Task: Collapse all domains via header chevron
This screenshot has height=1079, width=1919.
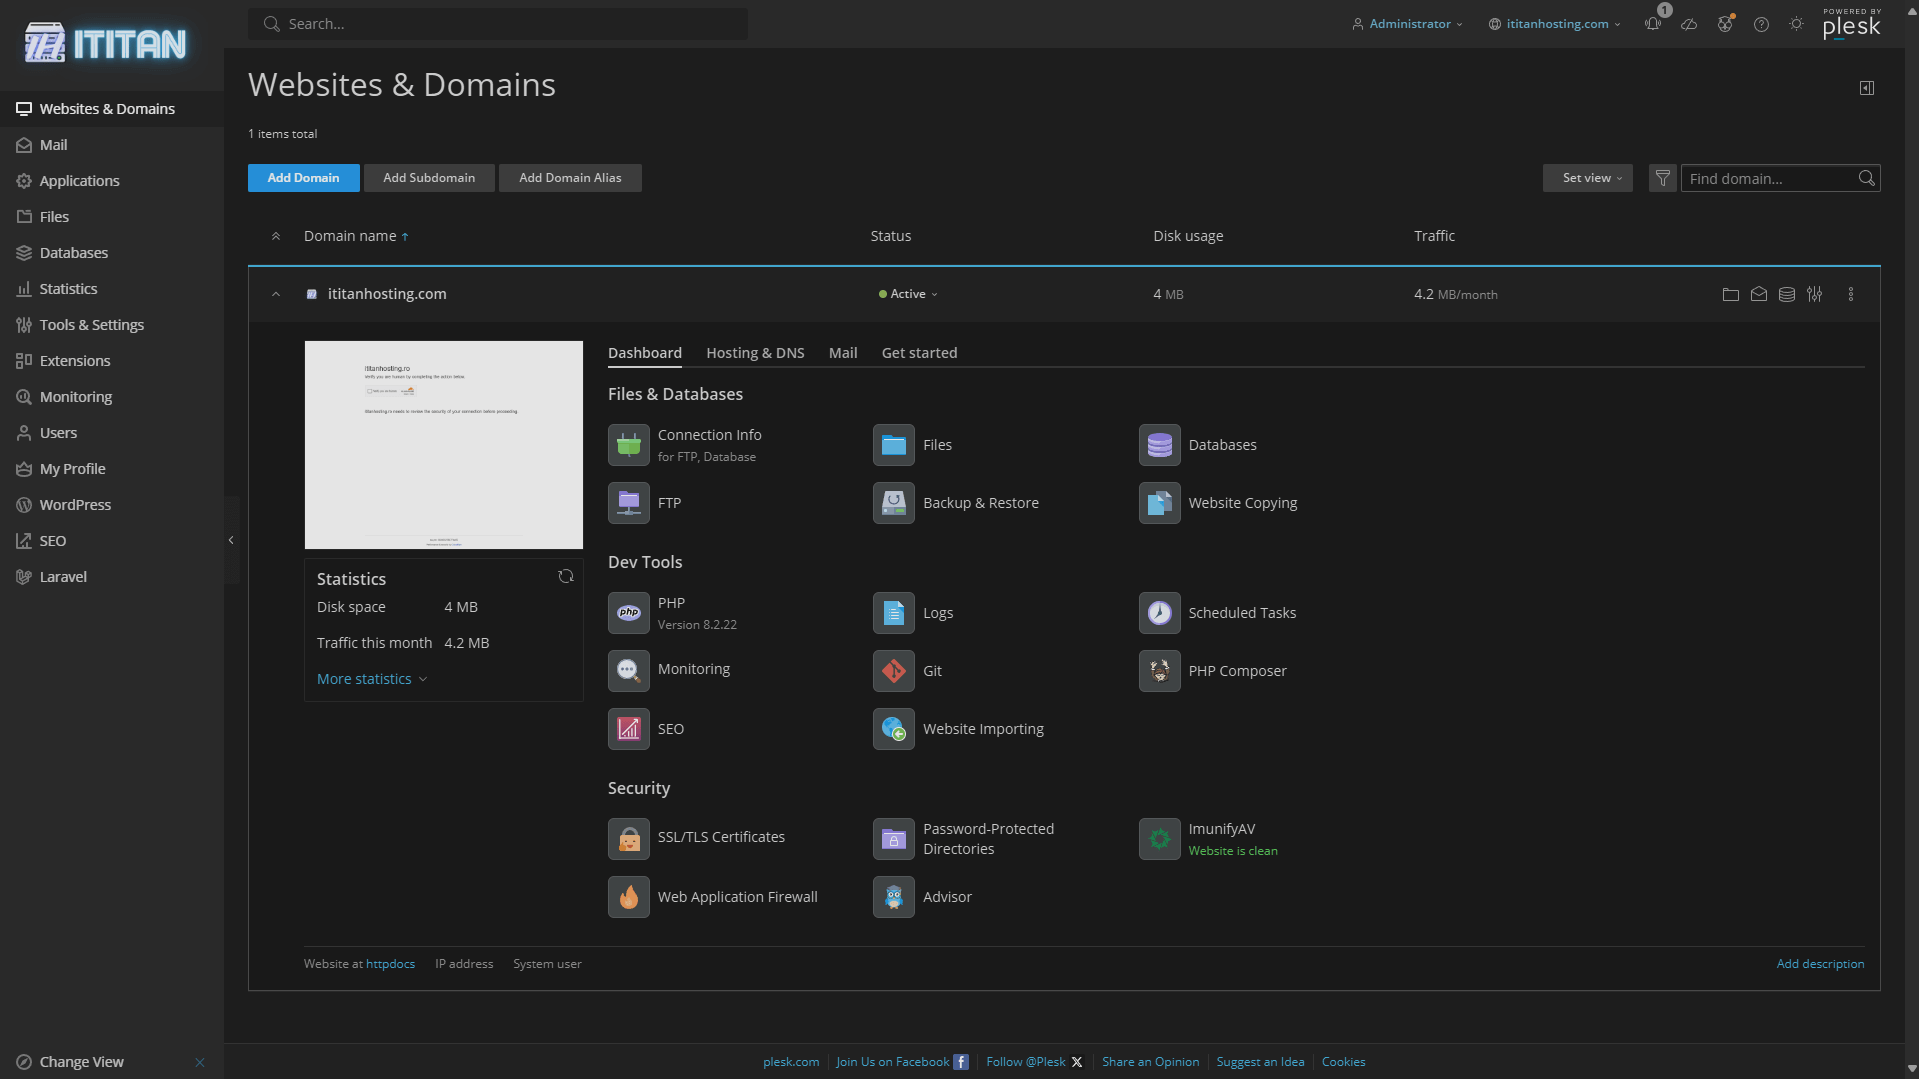Action: click(x=276, y=236)
